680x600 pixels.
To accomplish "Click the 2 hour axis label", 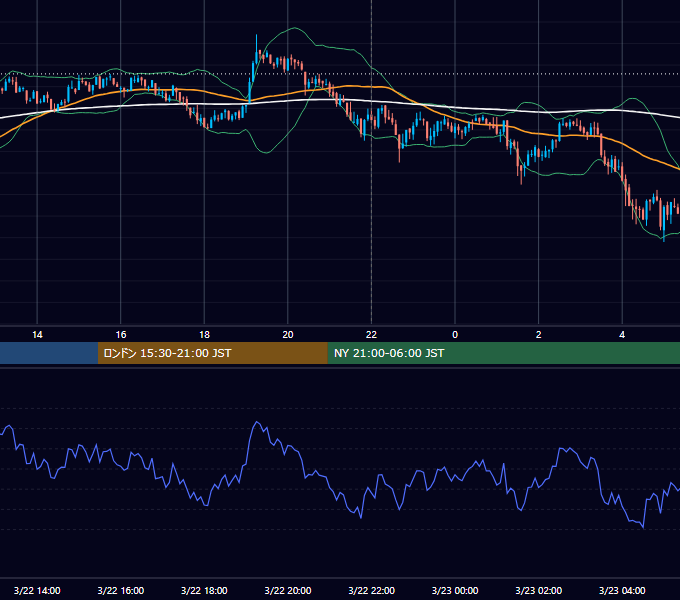I will pyautogui.click(x=539, y=335).
